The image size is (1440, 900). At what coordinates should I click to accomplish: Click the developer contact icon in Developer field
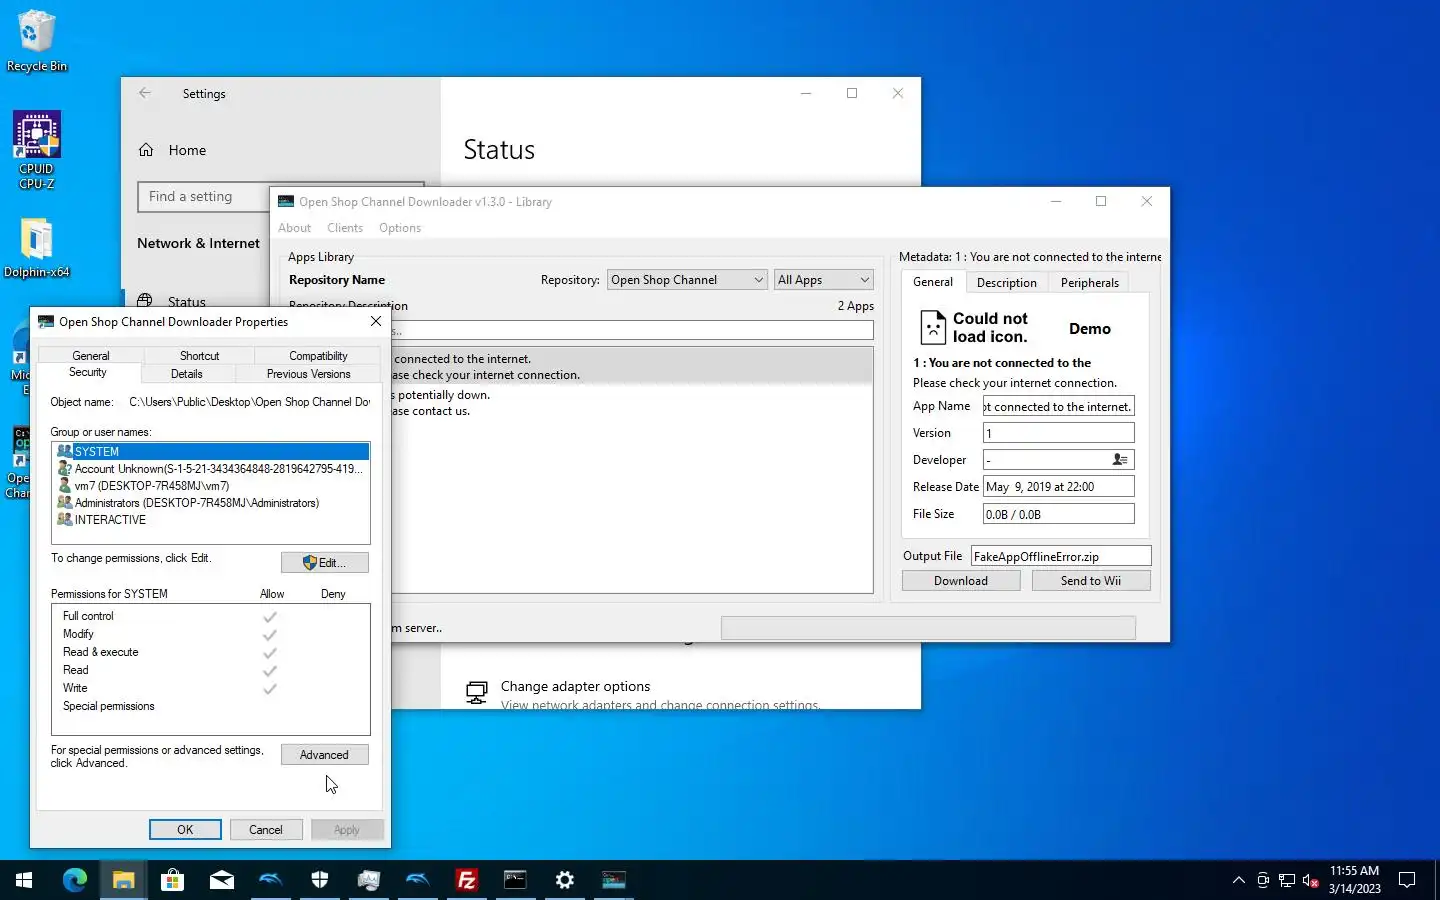pos(1120,460)
